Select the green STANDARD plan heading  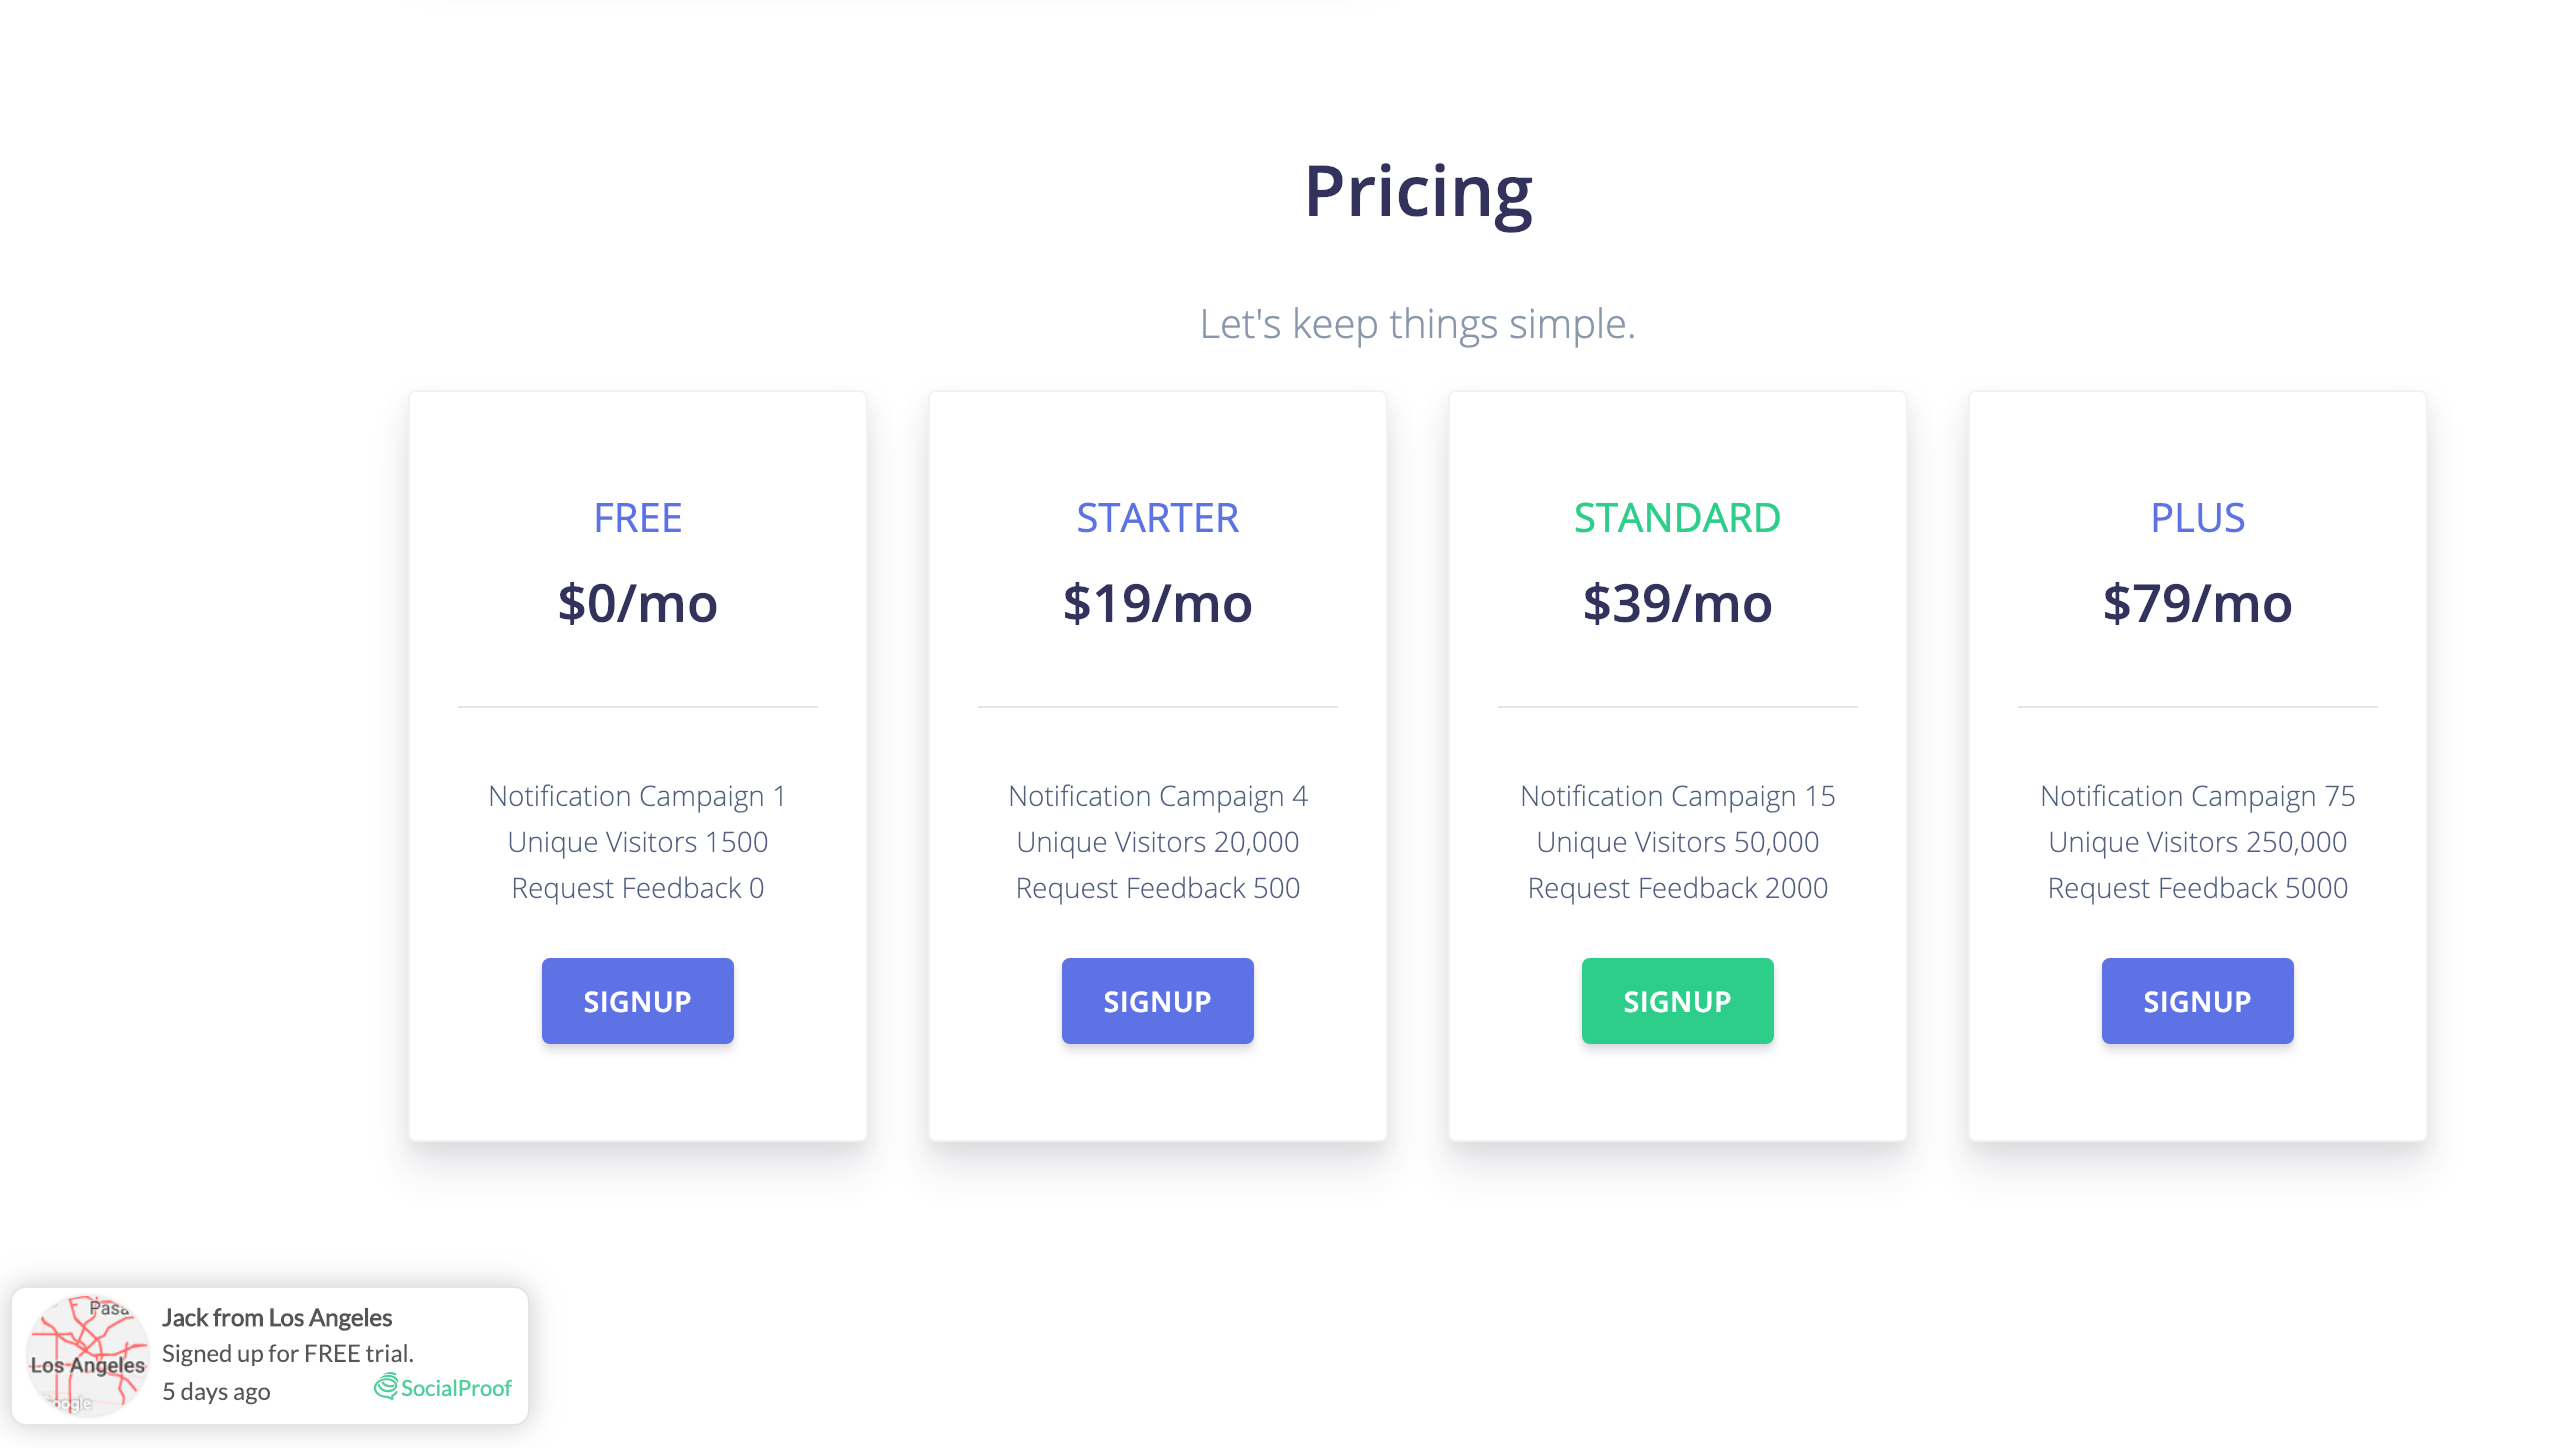point(1677,518)
